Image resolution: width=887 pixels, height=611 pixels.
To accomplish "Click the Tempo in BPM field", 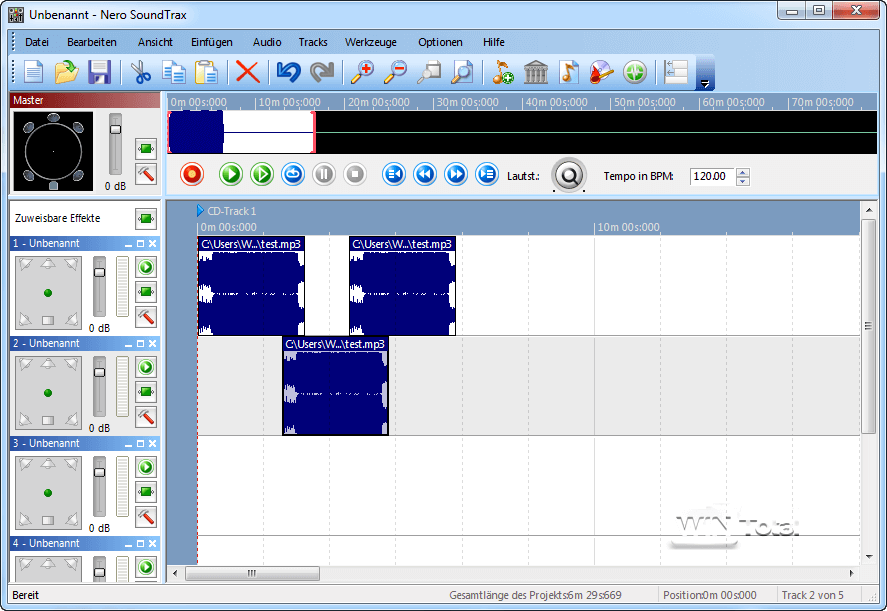I will coord(712,177).
